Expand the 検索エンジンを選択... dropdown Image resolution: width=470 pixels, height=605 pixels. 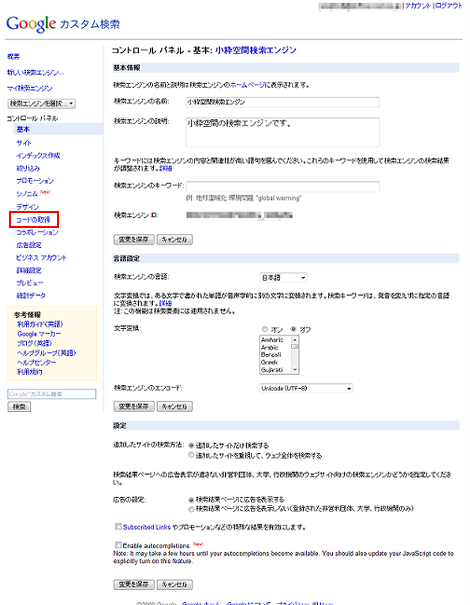click(41, 103)
